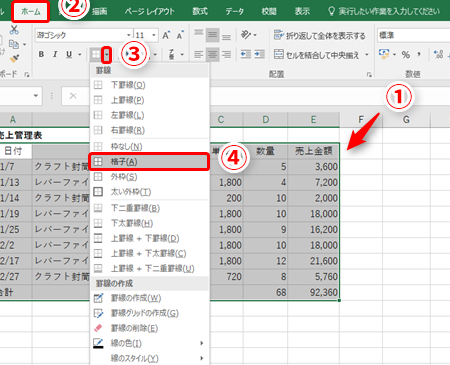450x365 pixels.
Task: Align text to the right
Action: coord(226,54)
